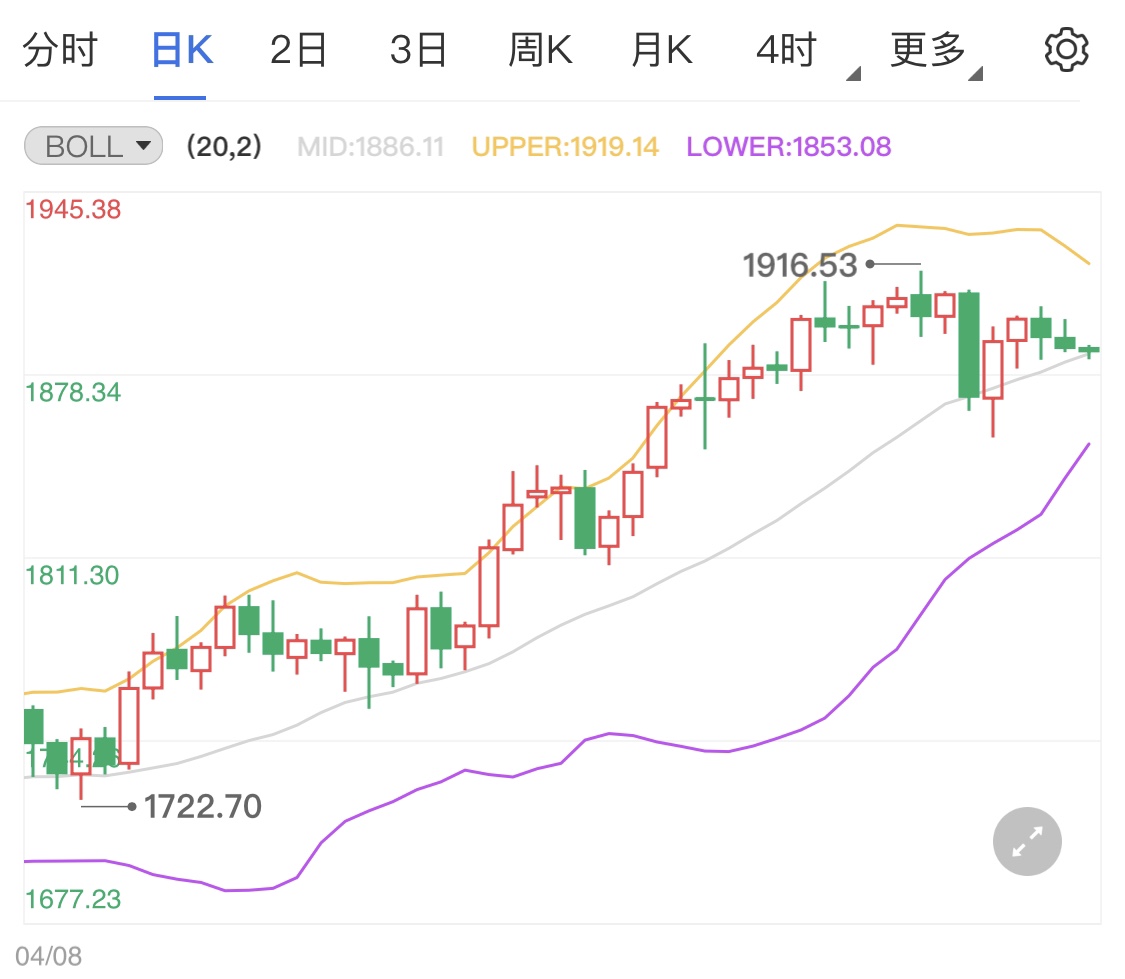Click the 1945.38 axis label
This screenshot has width=1125, height=979.
[x=73, y=209]
